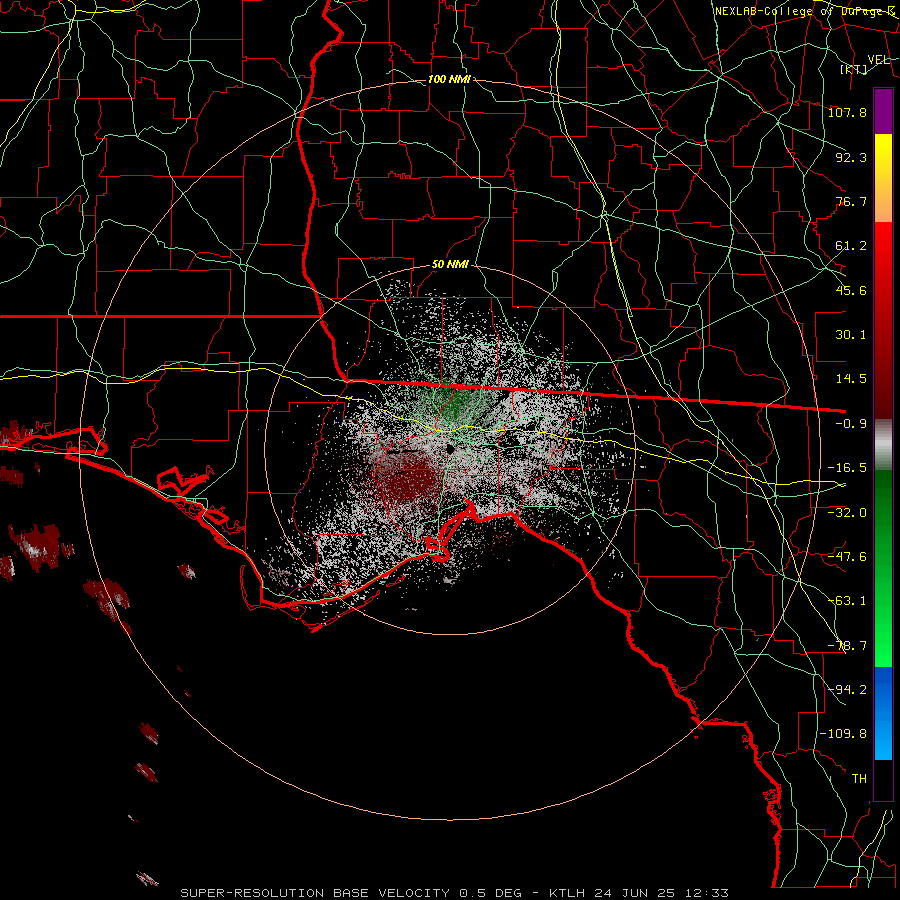Screen dimensions: 900x900
Task: Click the 14.5 legend value
Action: (851, 379)
